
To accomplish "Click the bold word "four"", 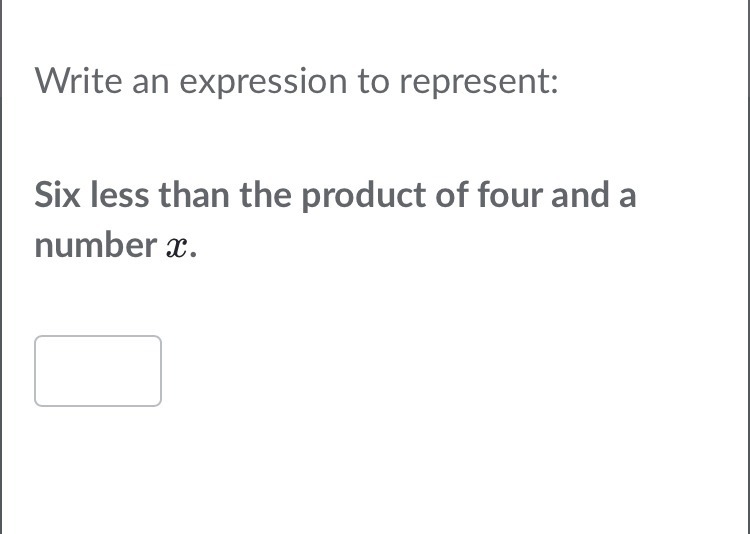I will pyautogui.click(x=509, y=195).
